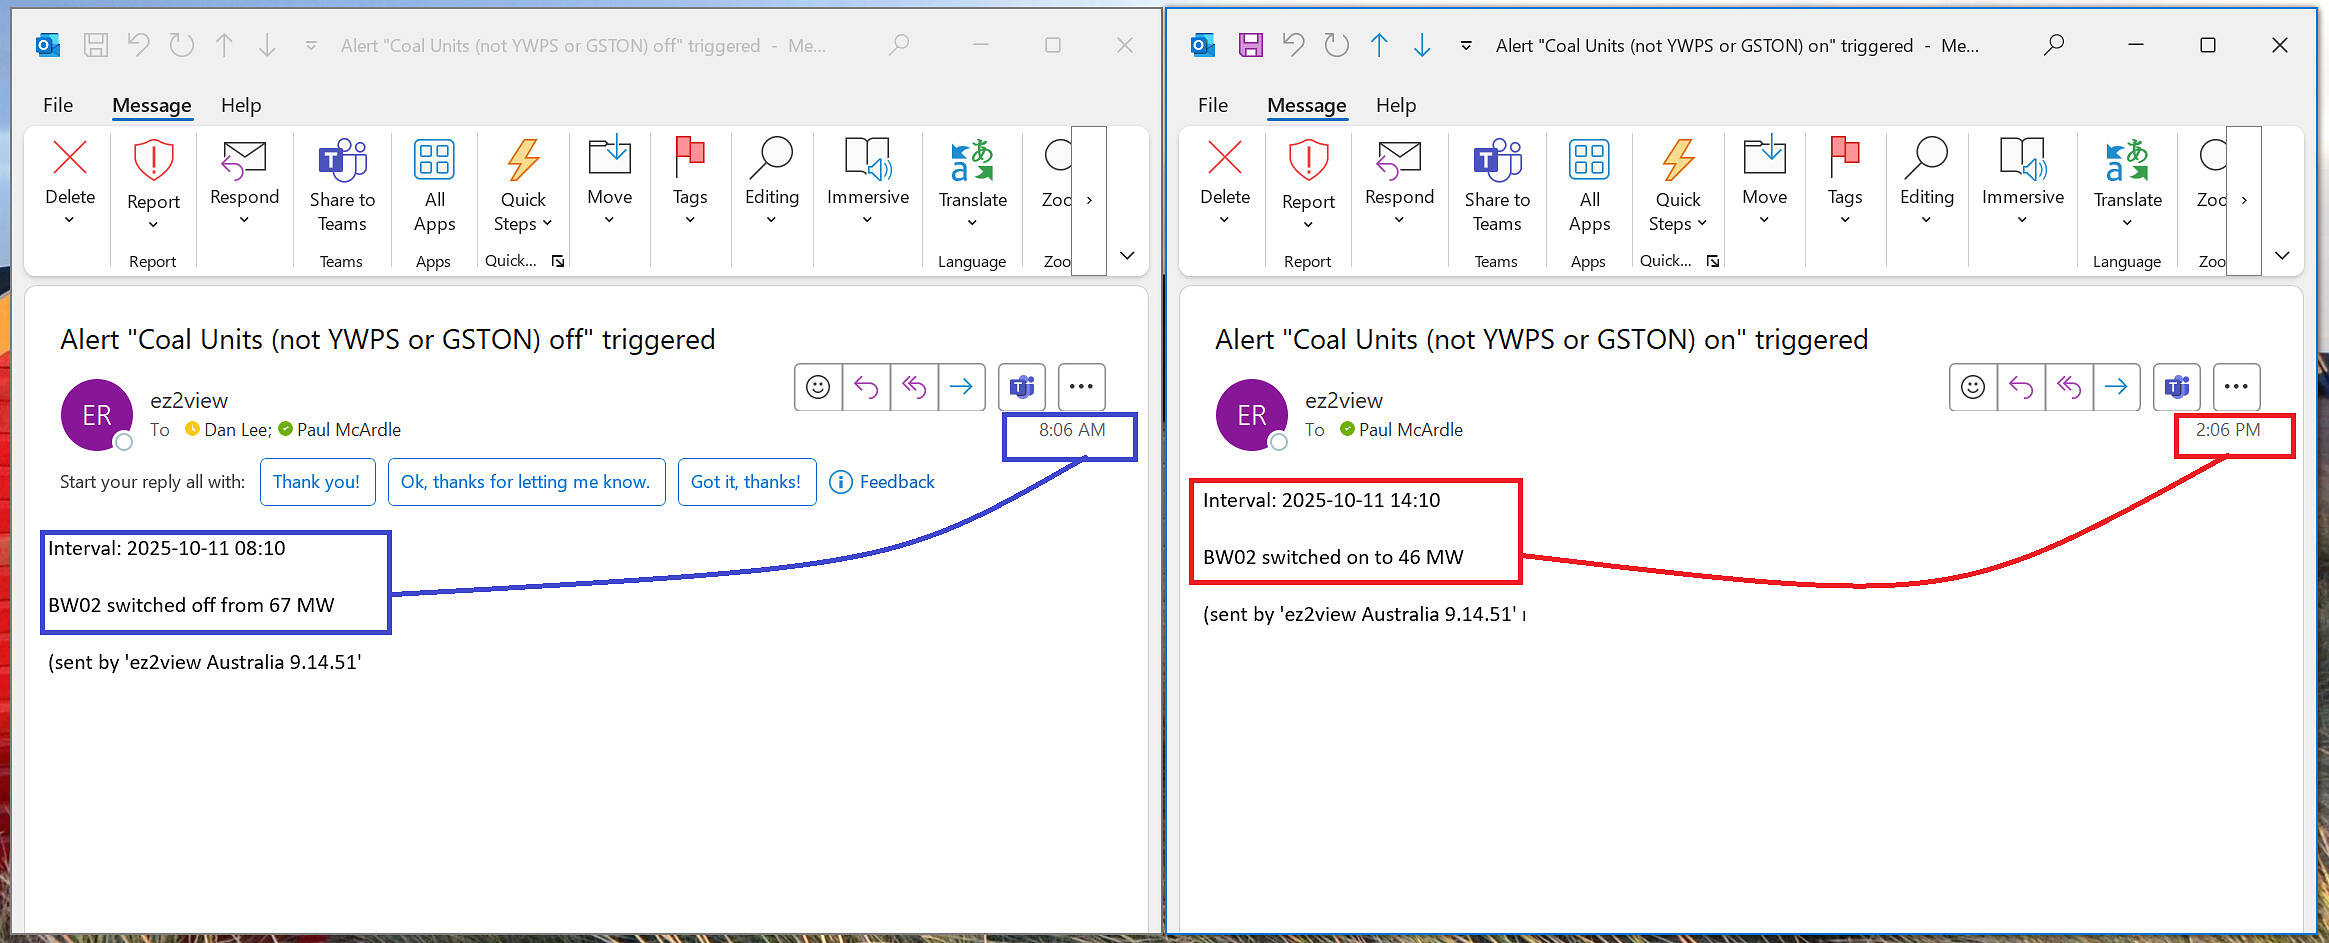Click "Got it, thanks!" suggested reply
2329x943 pixels.
point(746,482)
